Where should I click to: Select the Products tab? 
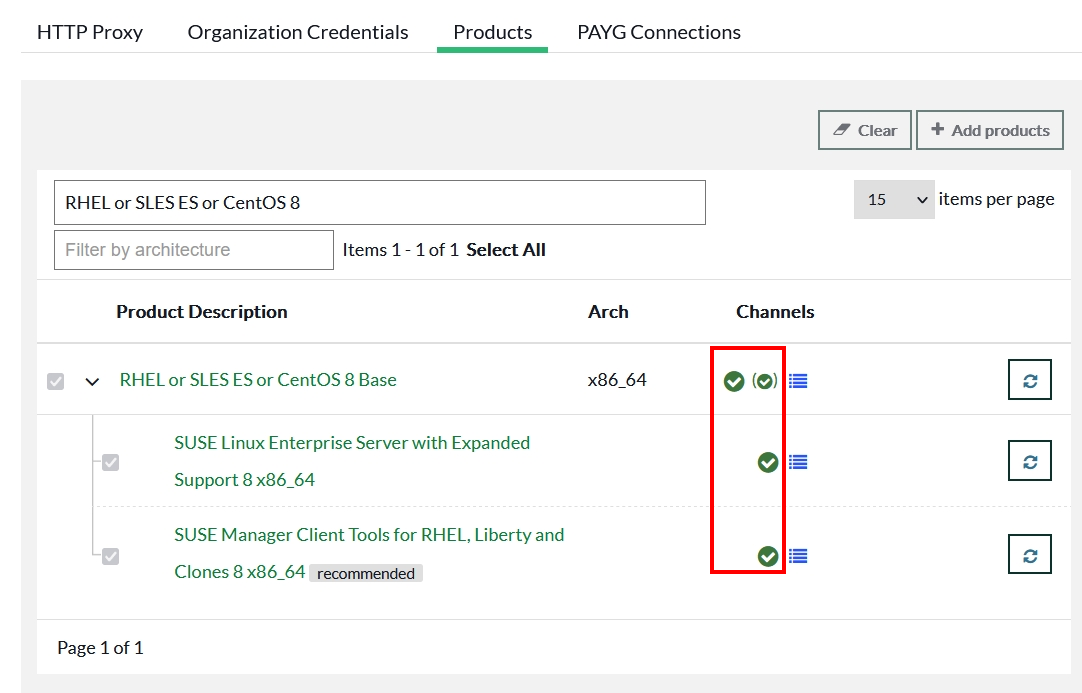(493, 32)
